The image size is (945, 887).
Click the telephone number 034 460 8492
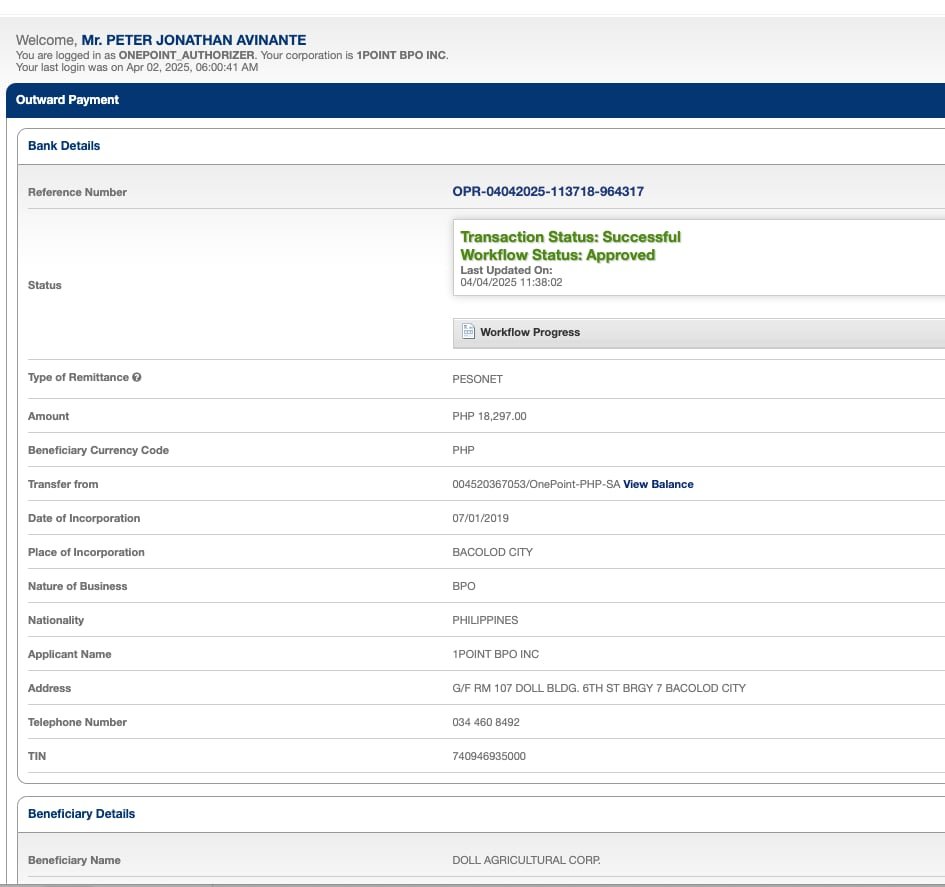point(486,722)
